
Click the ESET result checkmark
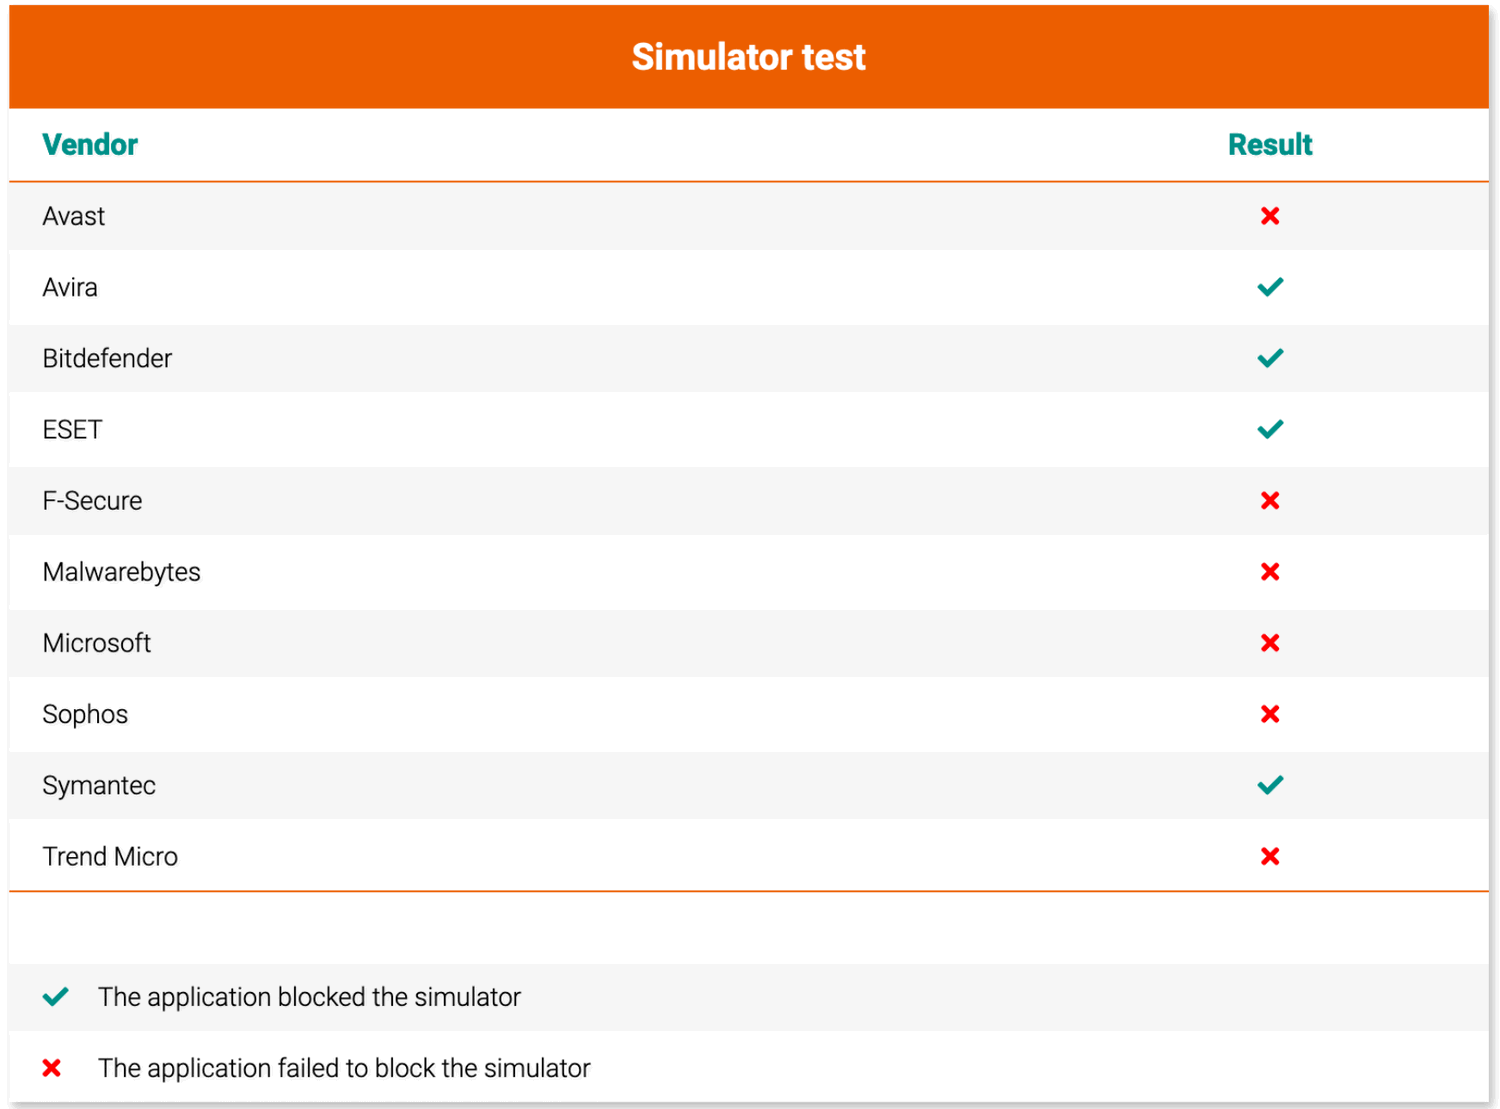[x=1270, y=429]
